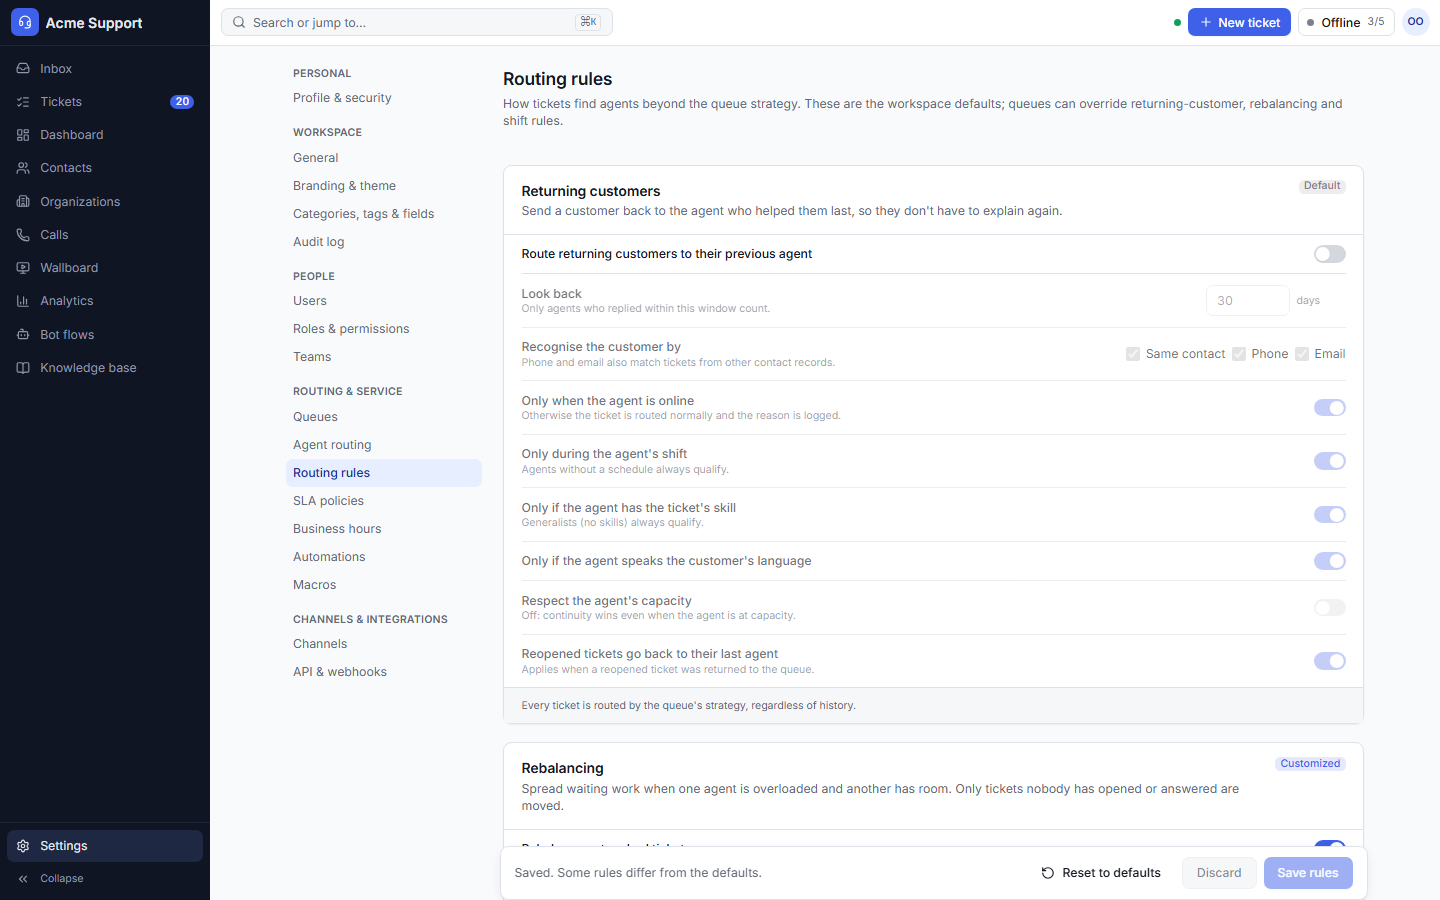
Task: Toggle 'Only during the agent's shift'
Action: pos(1330,461)
